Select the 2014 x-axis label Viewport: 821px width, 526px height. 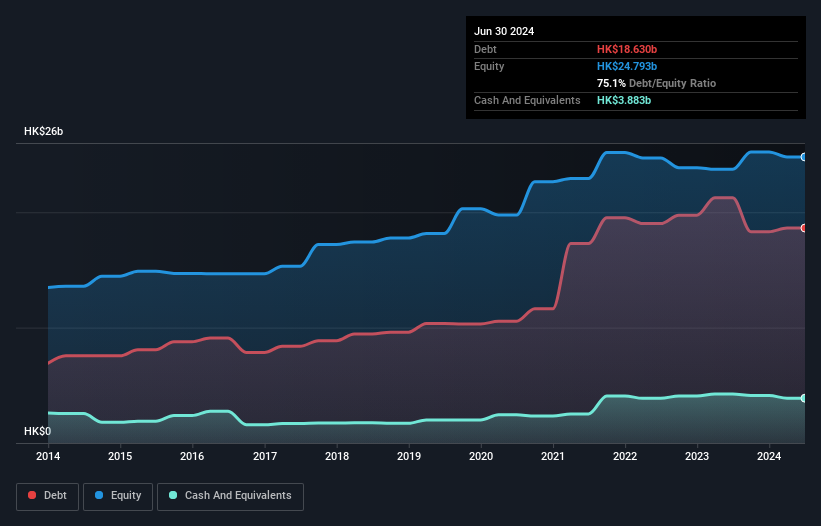pos(48,457)
